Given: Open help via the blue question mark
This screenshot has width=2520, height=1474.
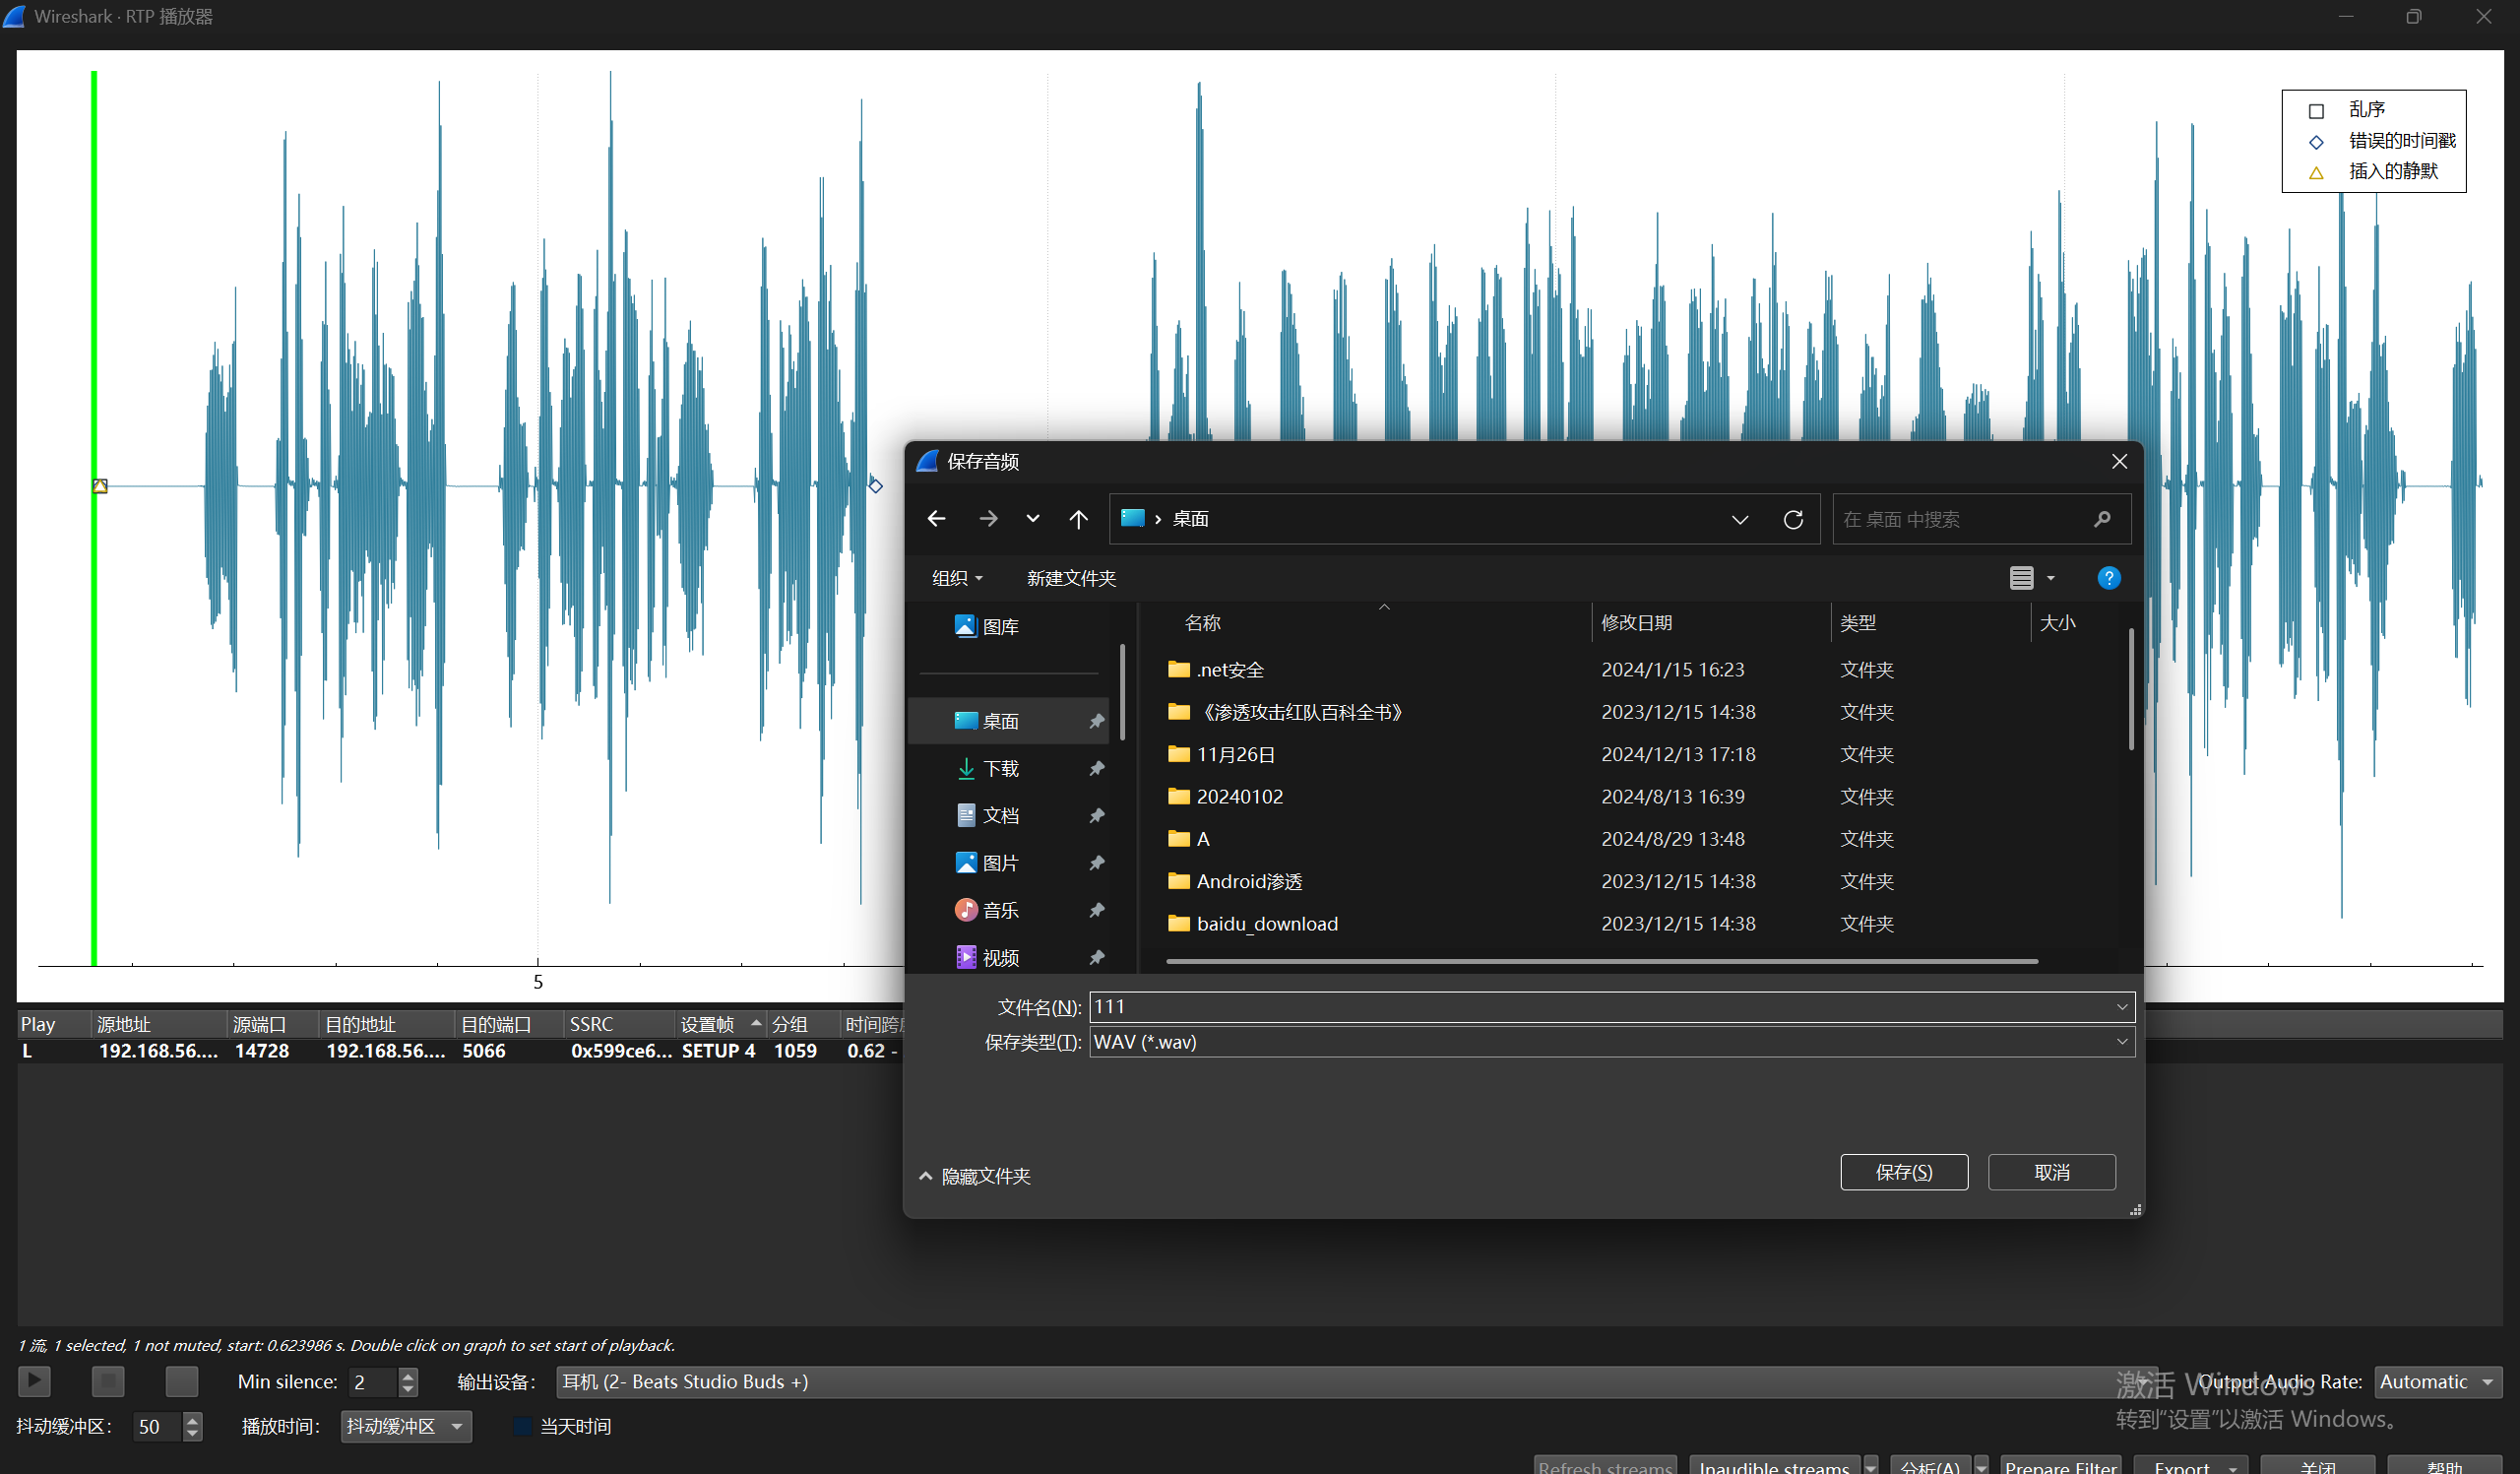Looking at the screenshot, I should (2108, 578).
